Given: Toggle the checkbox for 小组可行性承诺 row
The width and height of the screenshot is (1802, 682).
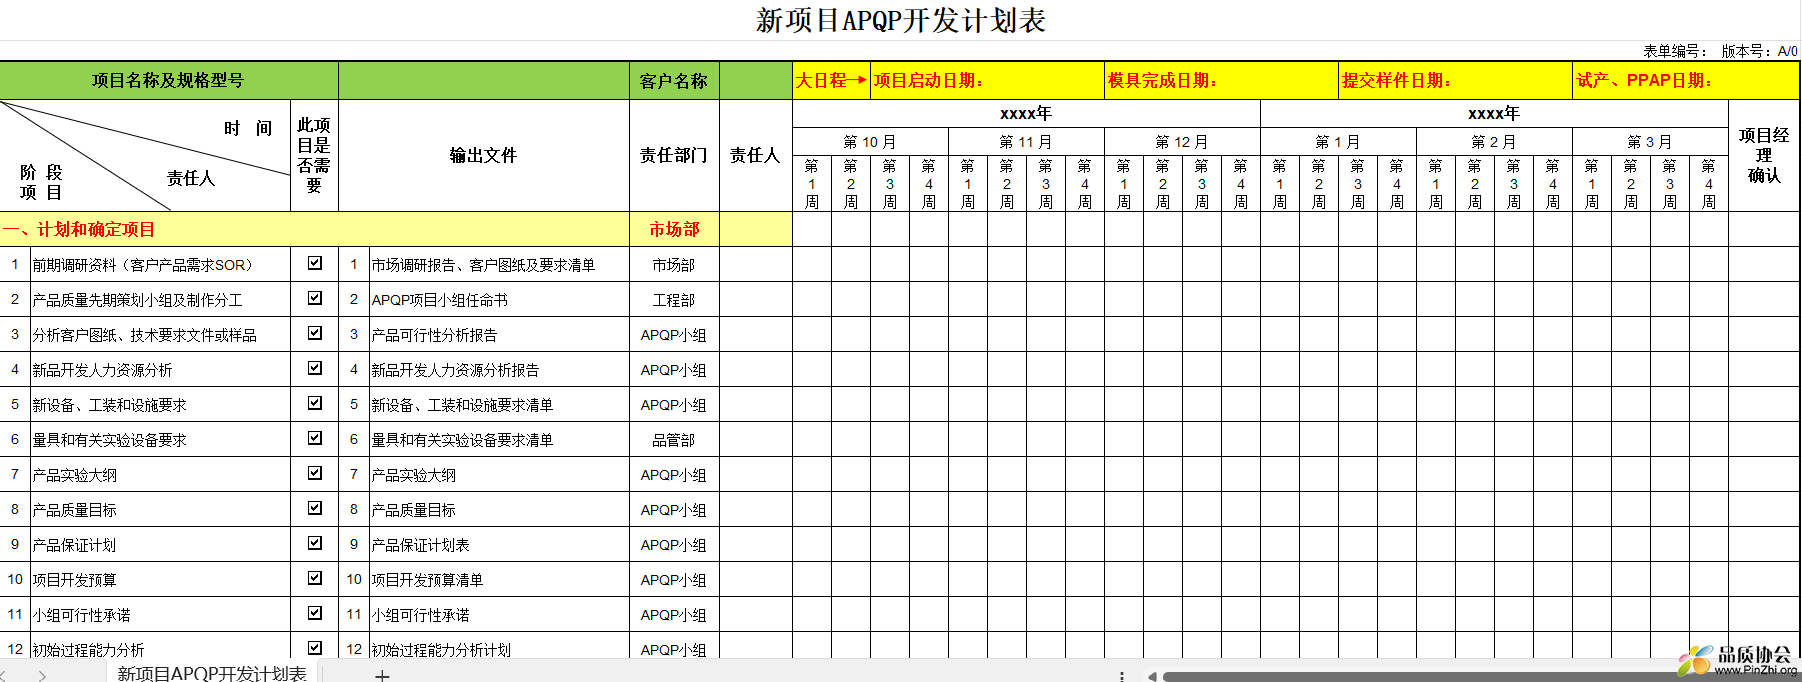Looking at the screenshot, I should click(x=315, y=613).
